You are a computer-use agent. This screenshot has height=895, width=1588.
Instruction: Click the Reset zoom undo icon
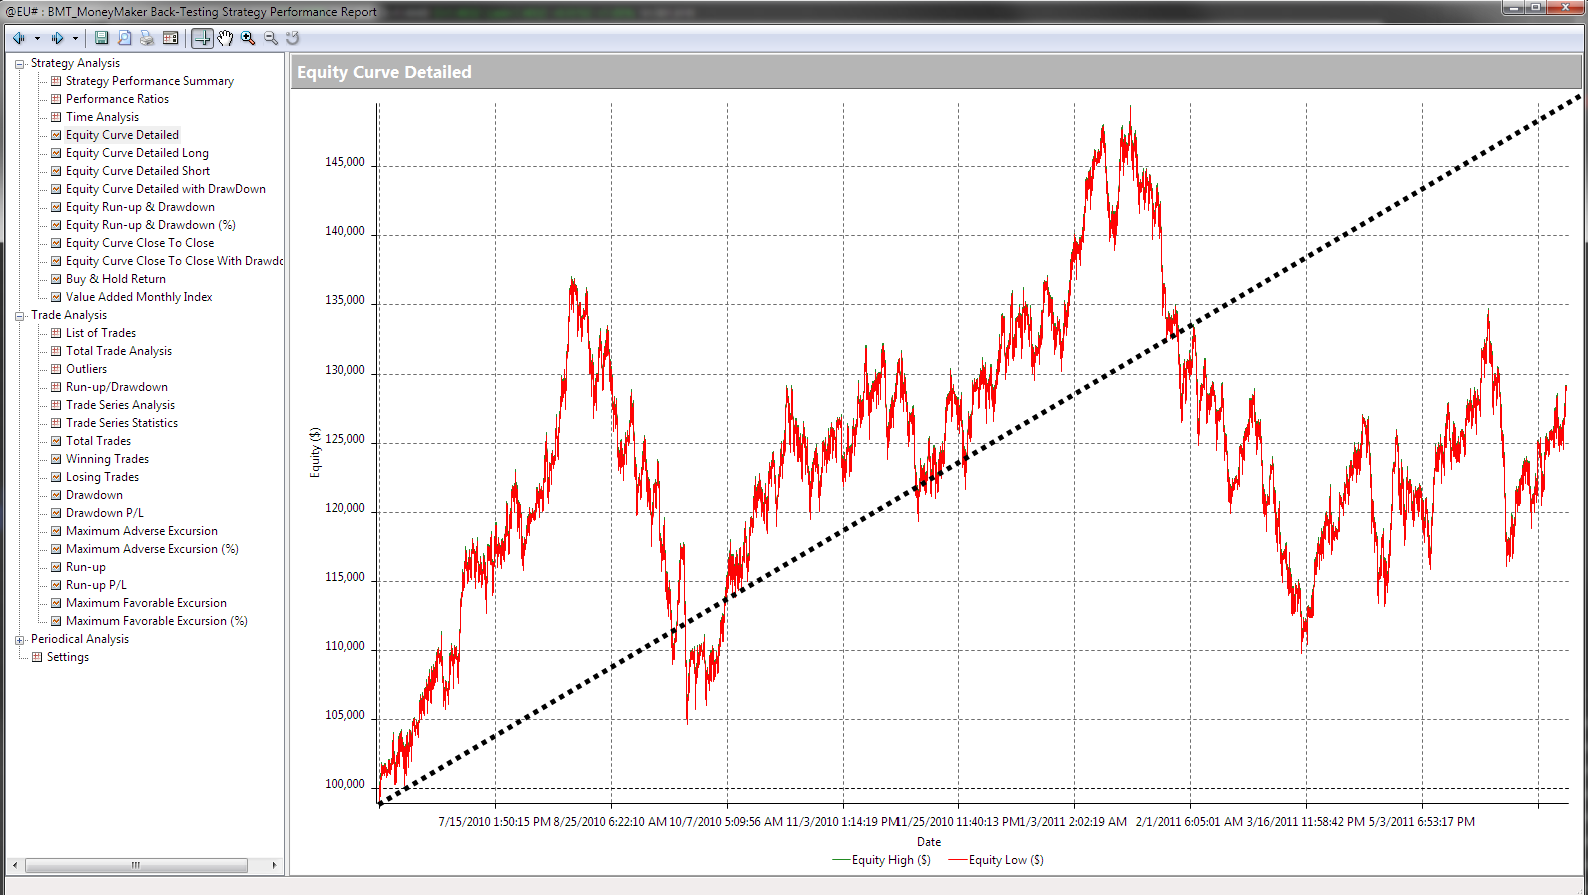293,38
